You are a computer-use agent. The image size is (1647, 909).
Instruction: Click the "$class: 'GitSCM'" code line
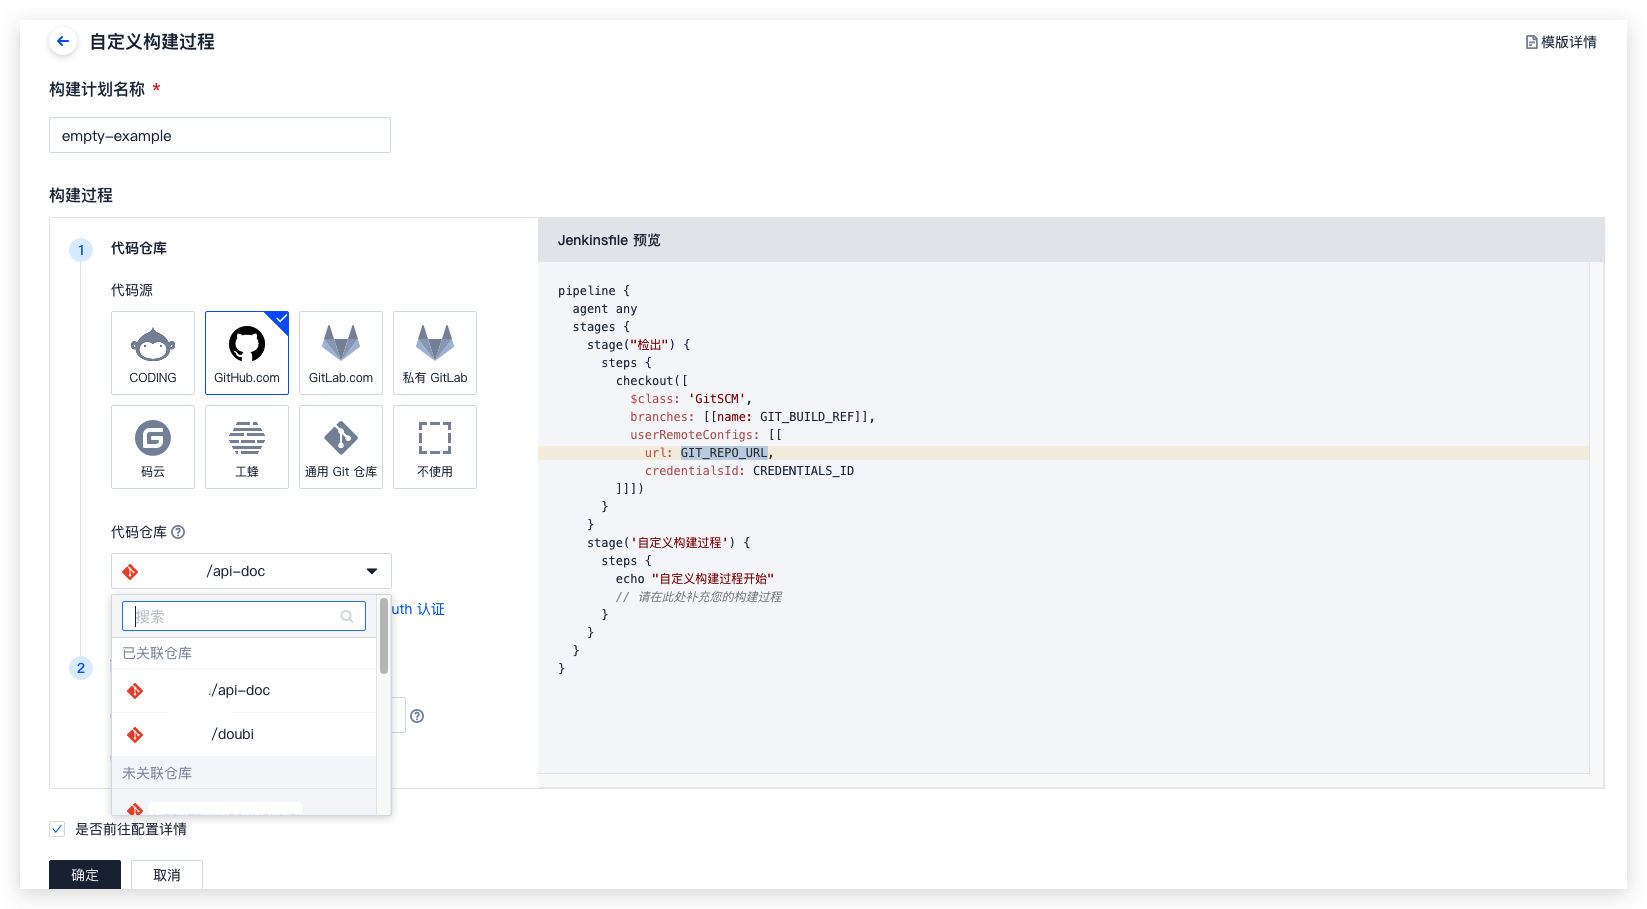691,399
